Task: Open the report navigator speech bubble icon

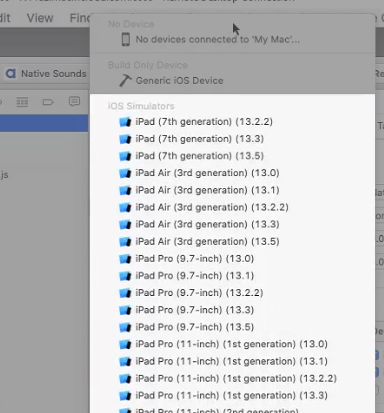Action: 74,101
